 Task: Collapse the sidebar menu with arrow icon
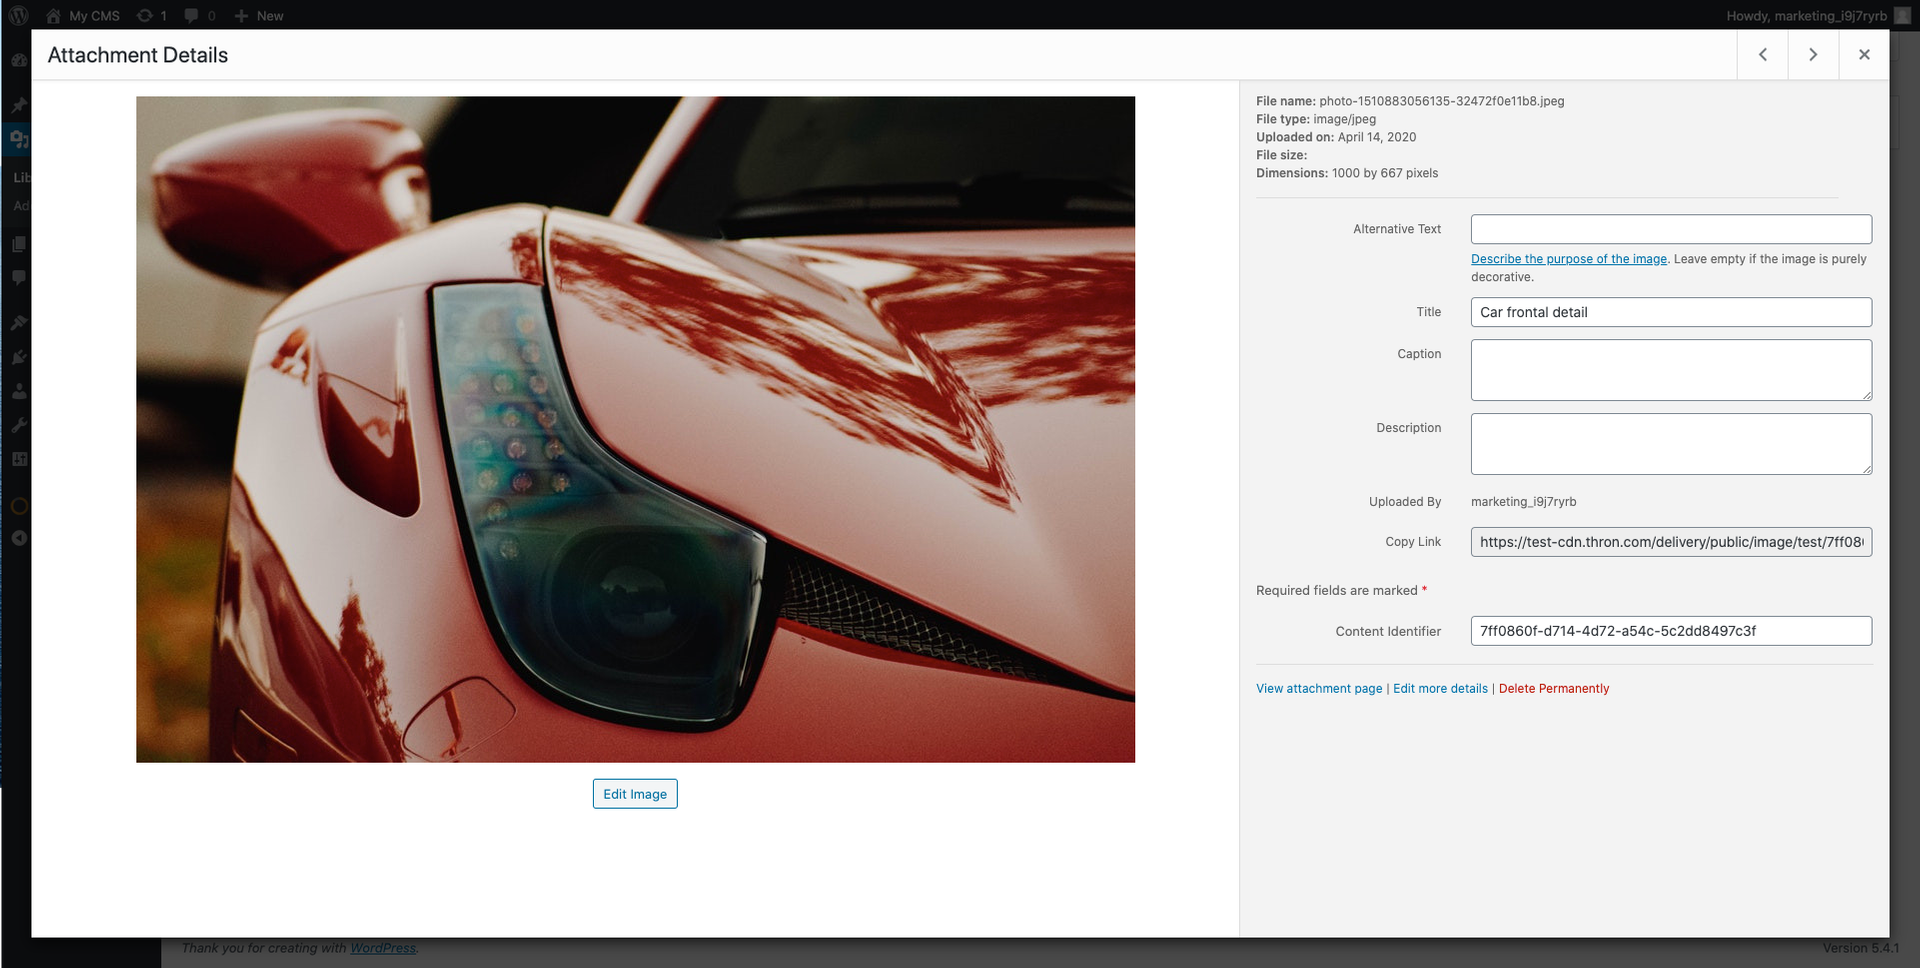tap(18, 538)
